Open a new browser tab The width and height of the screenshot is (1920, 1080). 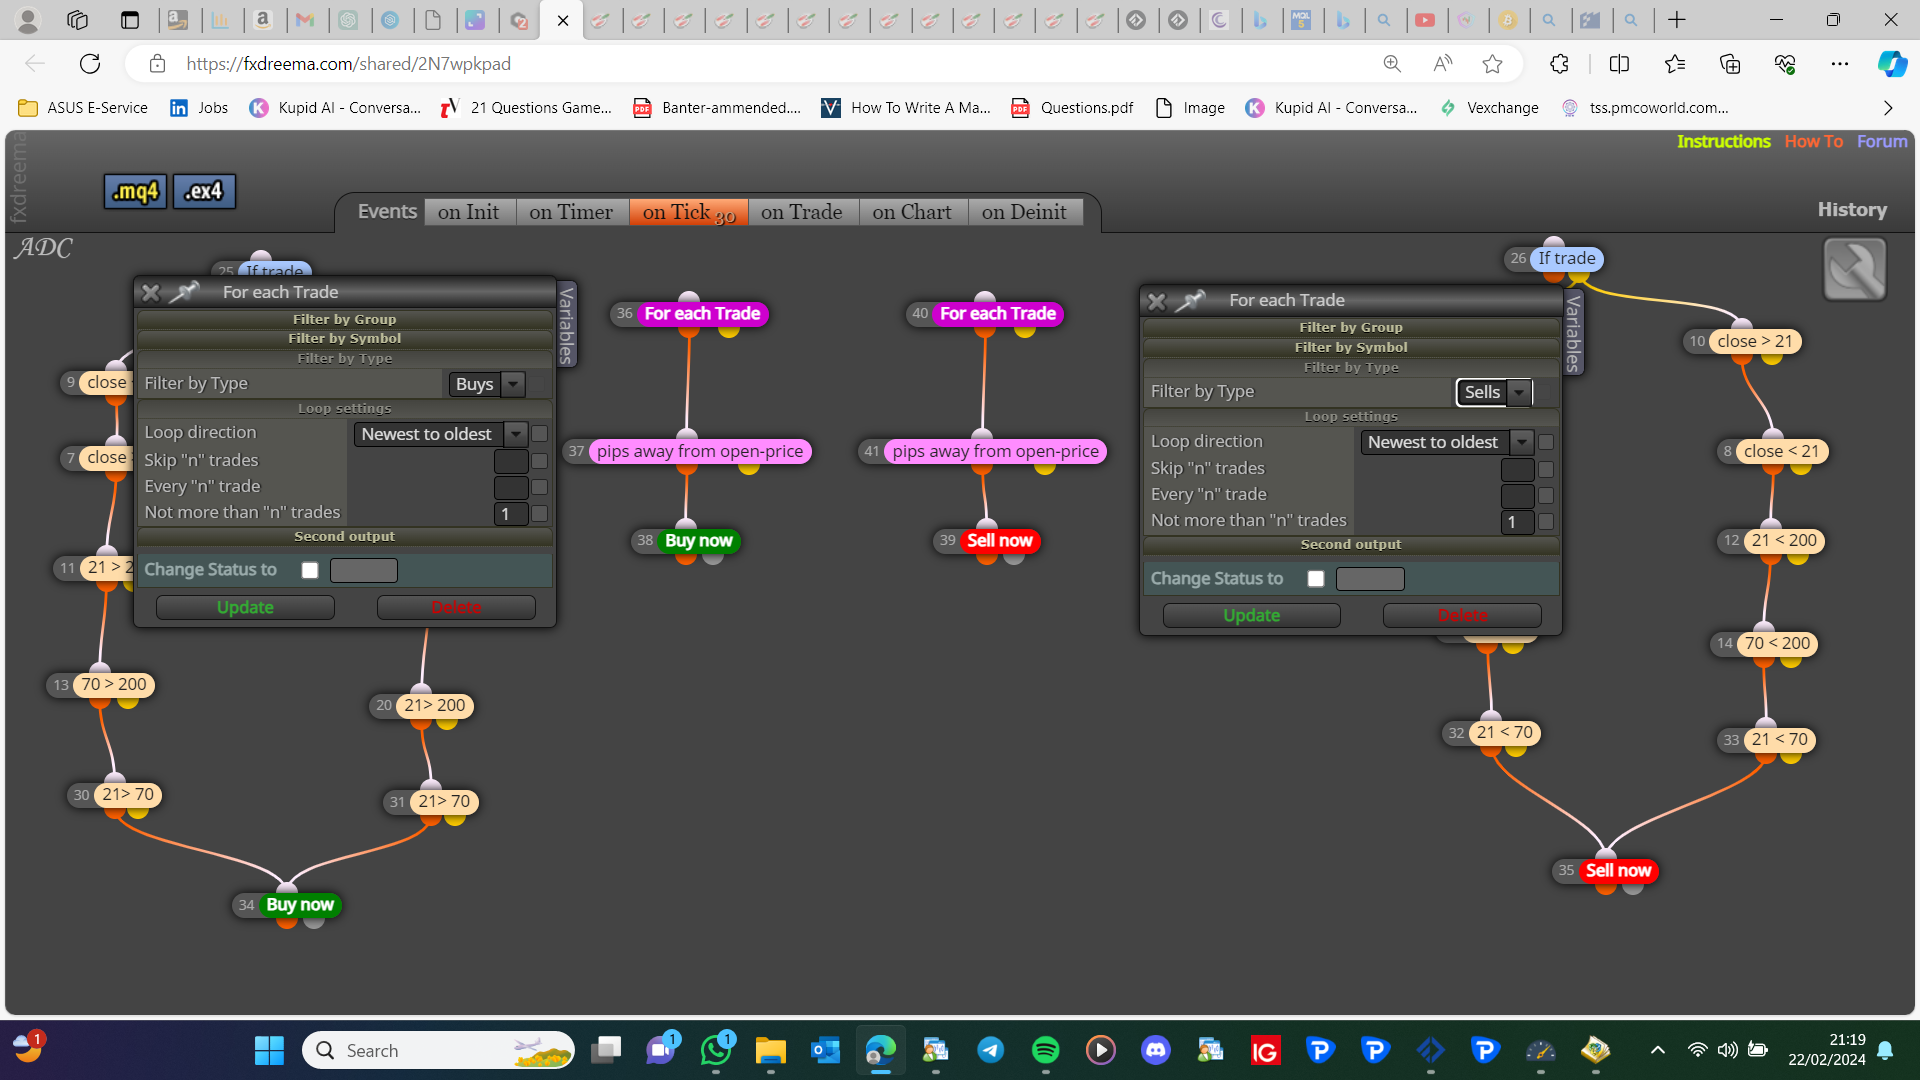click(x=1677, y=20)
